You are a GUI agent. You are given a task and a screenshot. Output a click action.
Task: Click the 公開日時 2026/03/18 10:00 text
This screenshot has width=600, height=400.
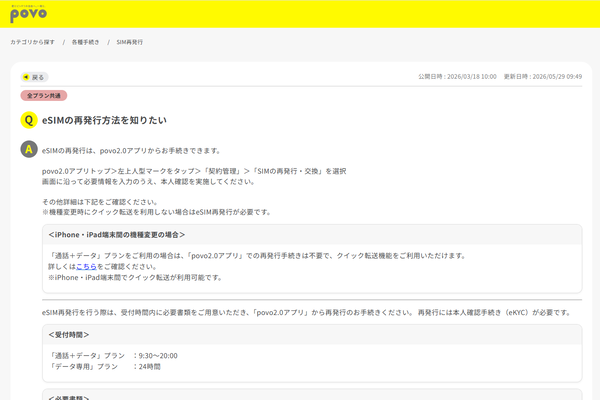tap(457, 77)
